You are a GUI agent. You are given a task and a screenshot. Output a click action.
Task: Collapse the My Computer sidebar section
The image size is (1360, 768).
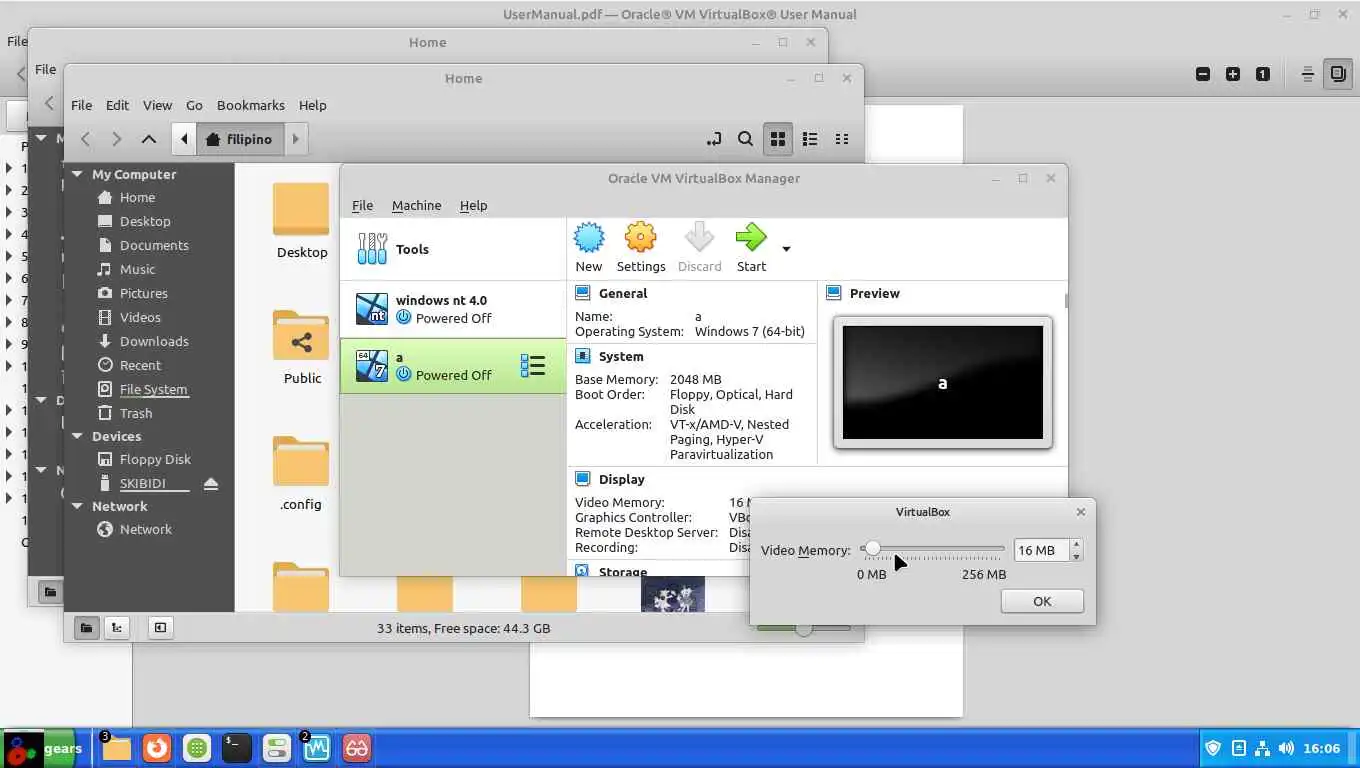coord(77,174)
